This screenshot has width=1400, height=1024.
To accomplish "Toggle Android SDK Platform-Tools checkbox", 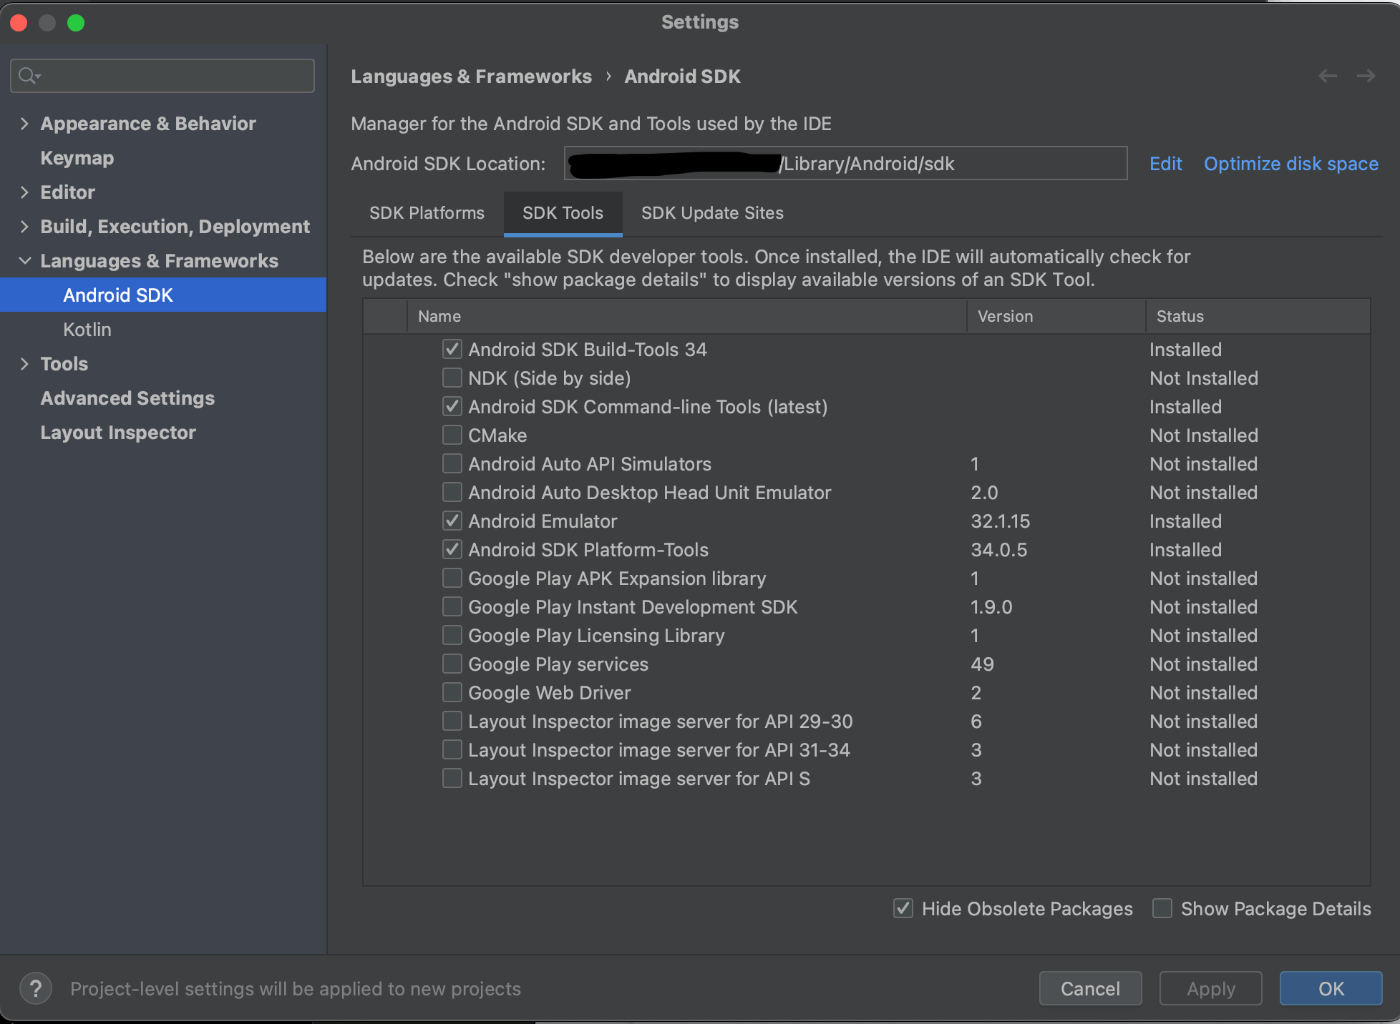I will pos(452,549).
